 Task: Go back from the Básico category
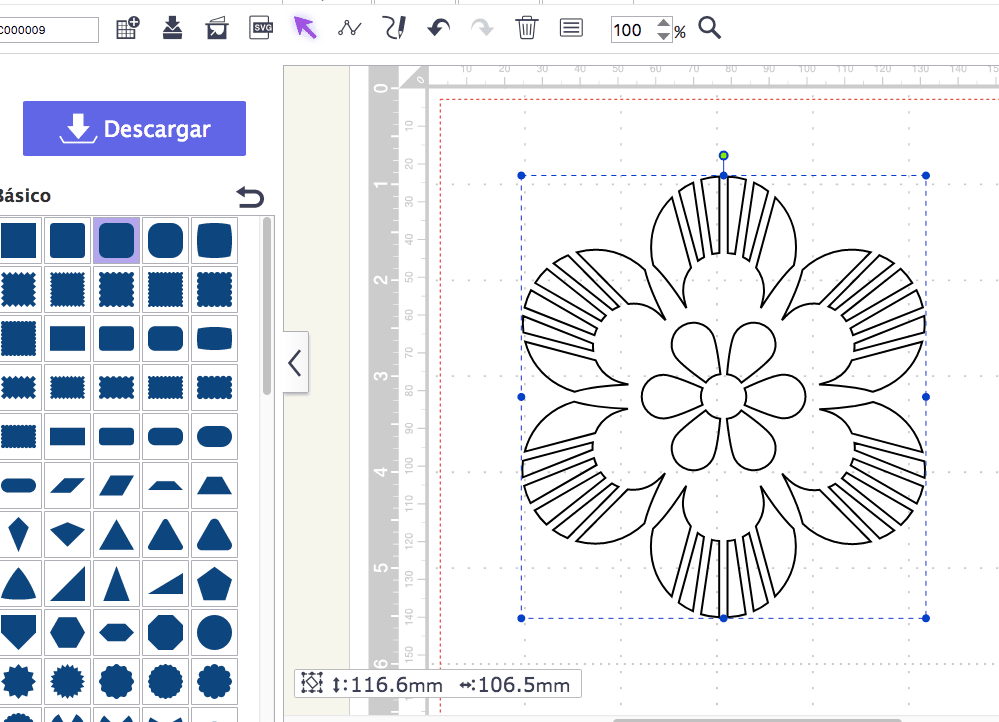250,197
